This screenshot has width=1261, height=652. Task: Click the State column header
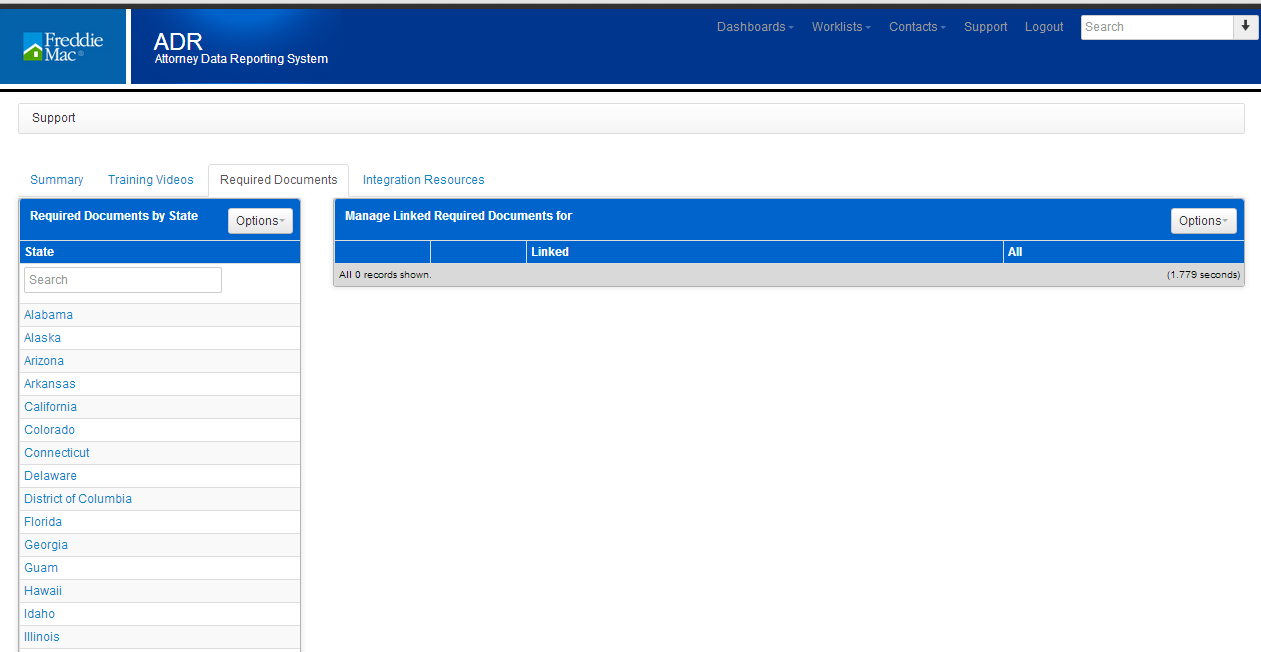point(160,252)
